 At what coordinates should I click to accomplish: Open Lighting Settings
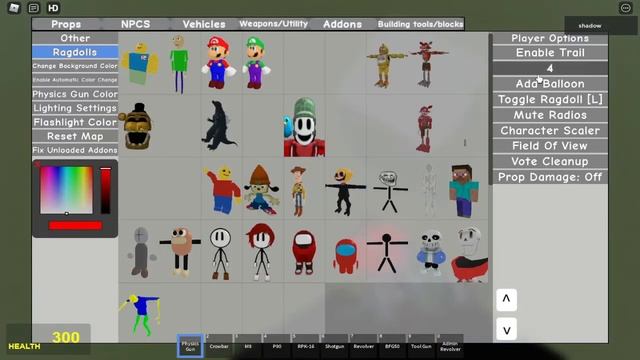coord(75,108)
